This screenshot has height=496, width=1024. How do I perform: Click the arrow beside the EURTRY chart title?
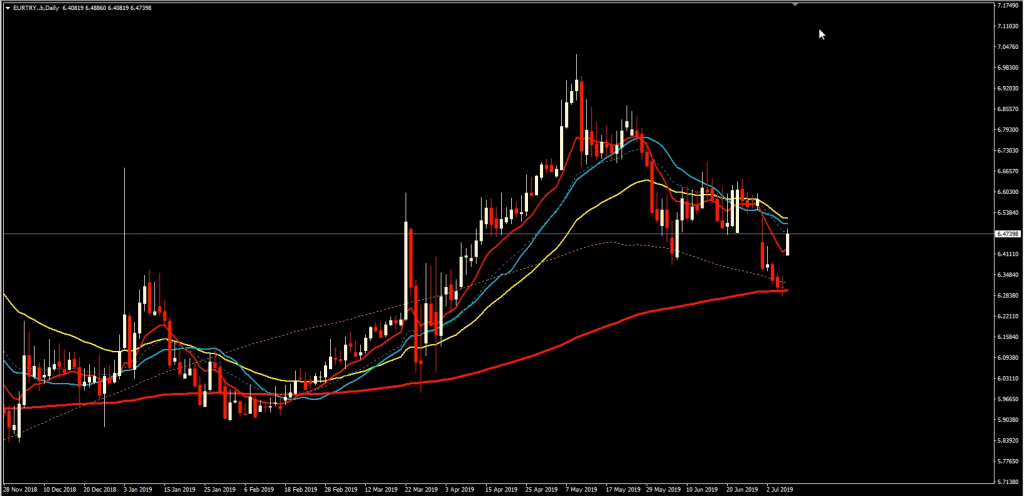tap(5, 7)
